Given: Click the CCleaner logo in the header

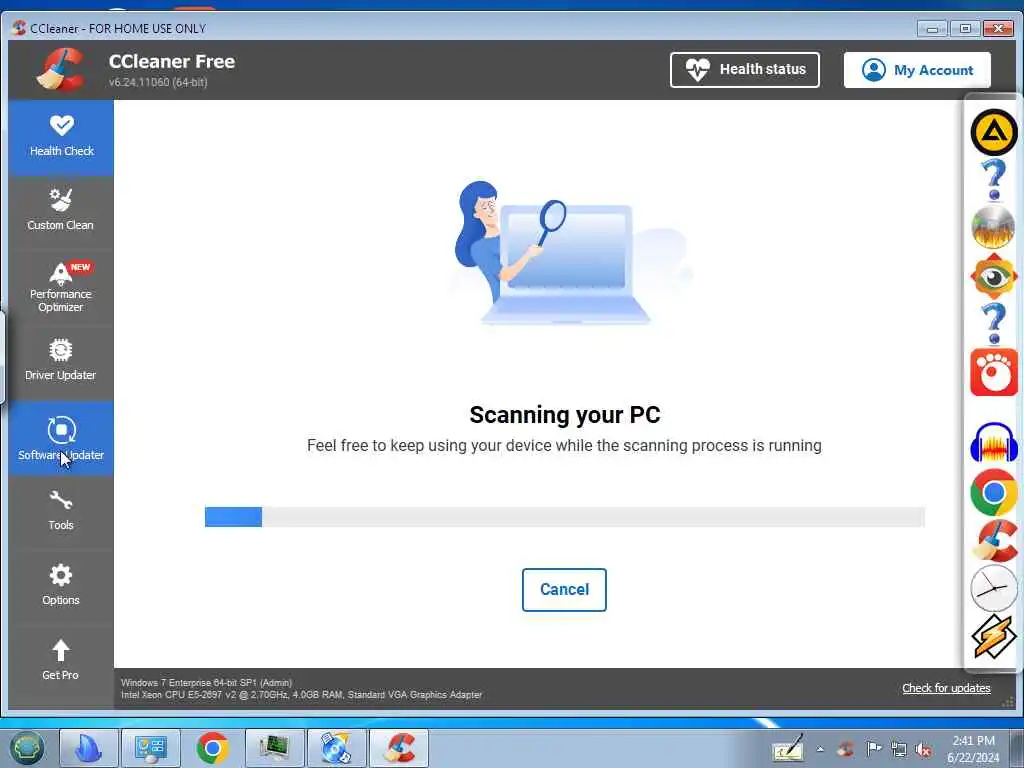Looking at the screenshot, I should tap(61, 69).
